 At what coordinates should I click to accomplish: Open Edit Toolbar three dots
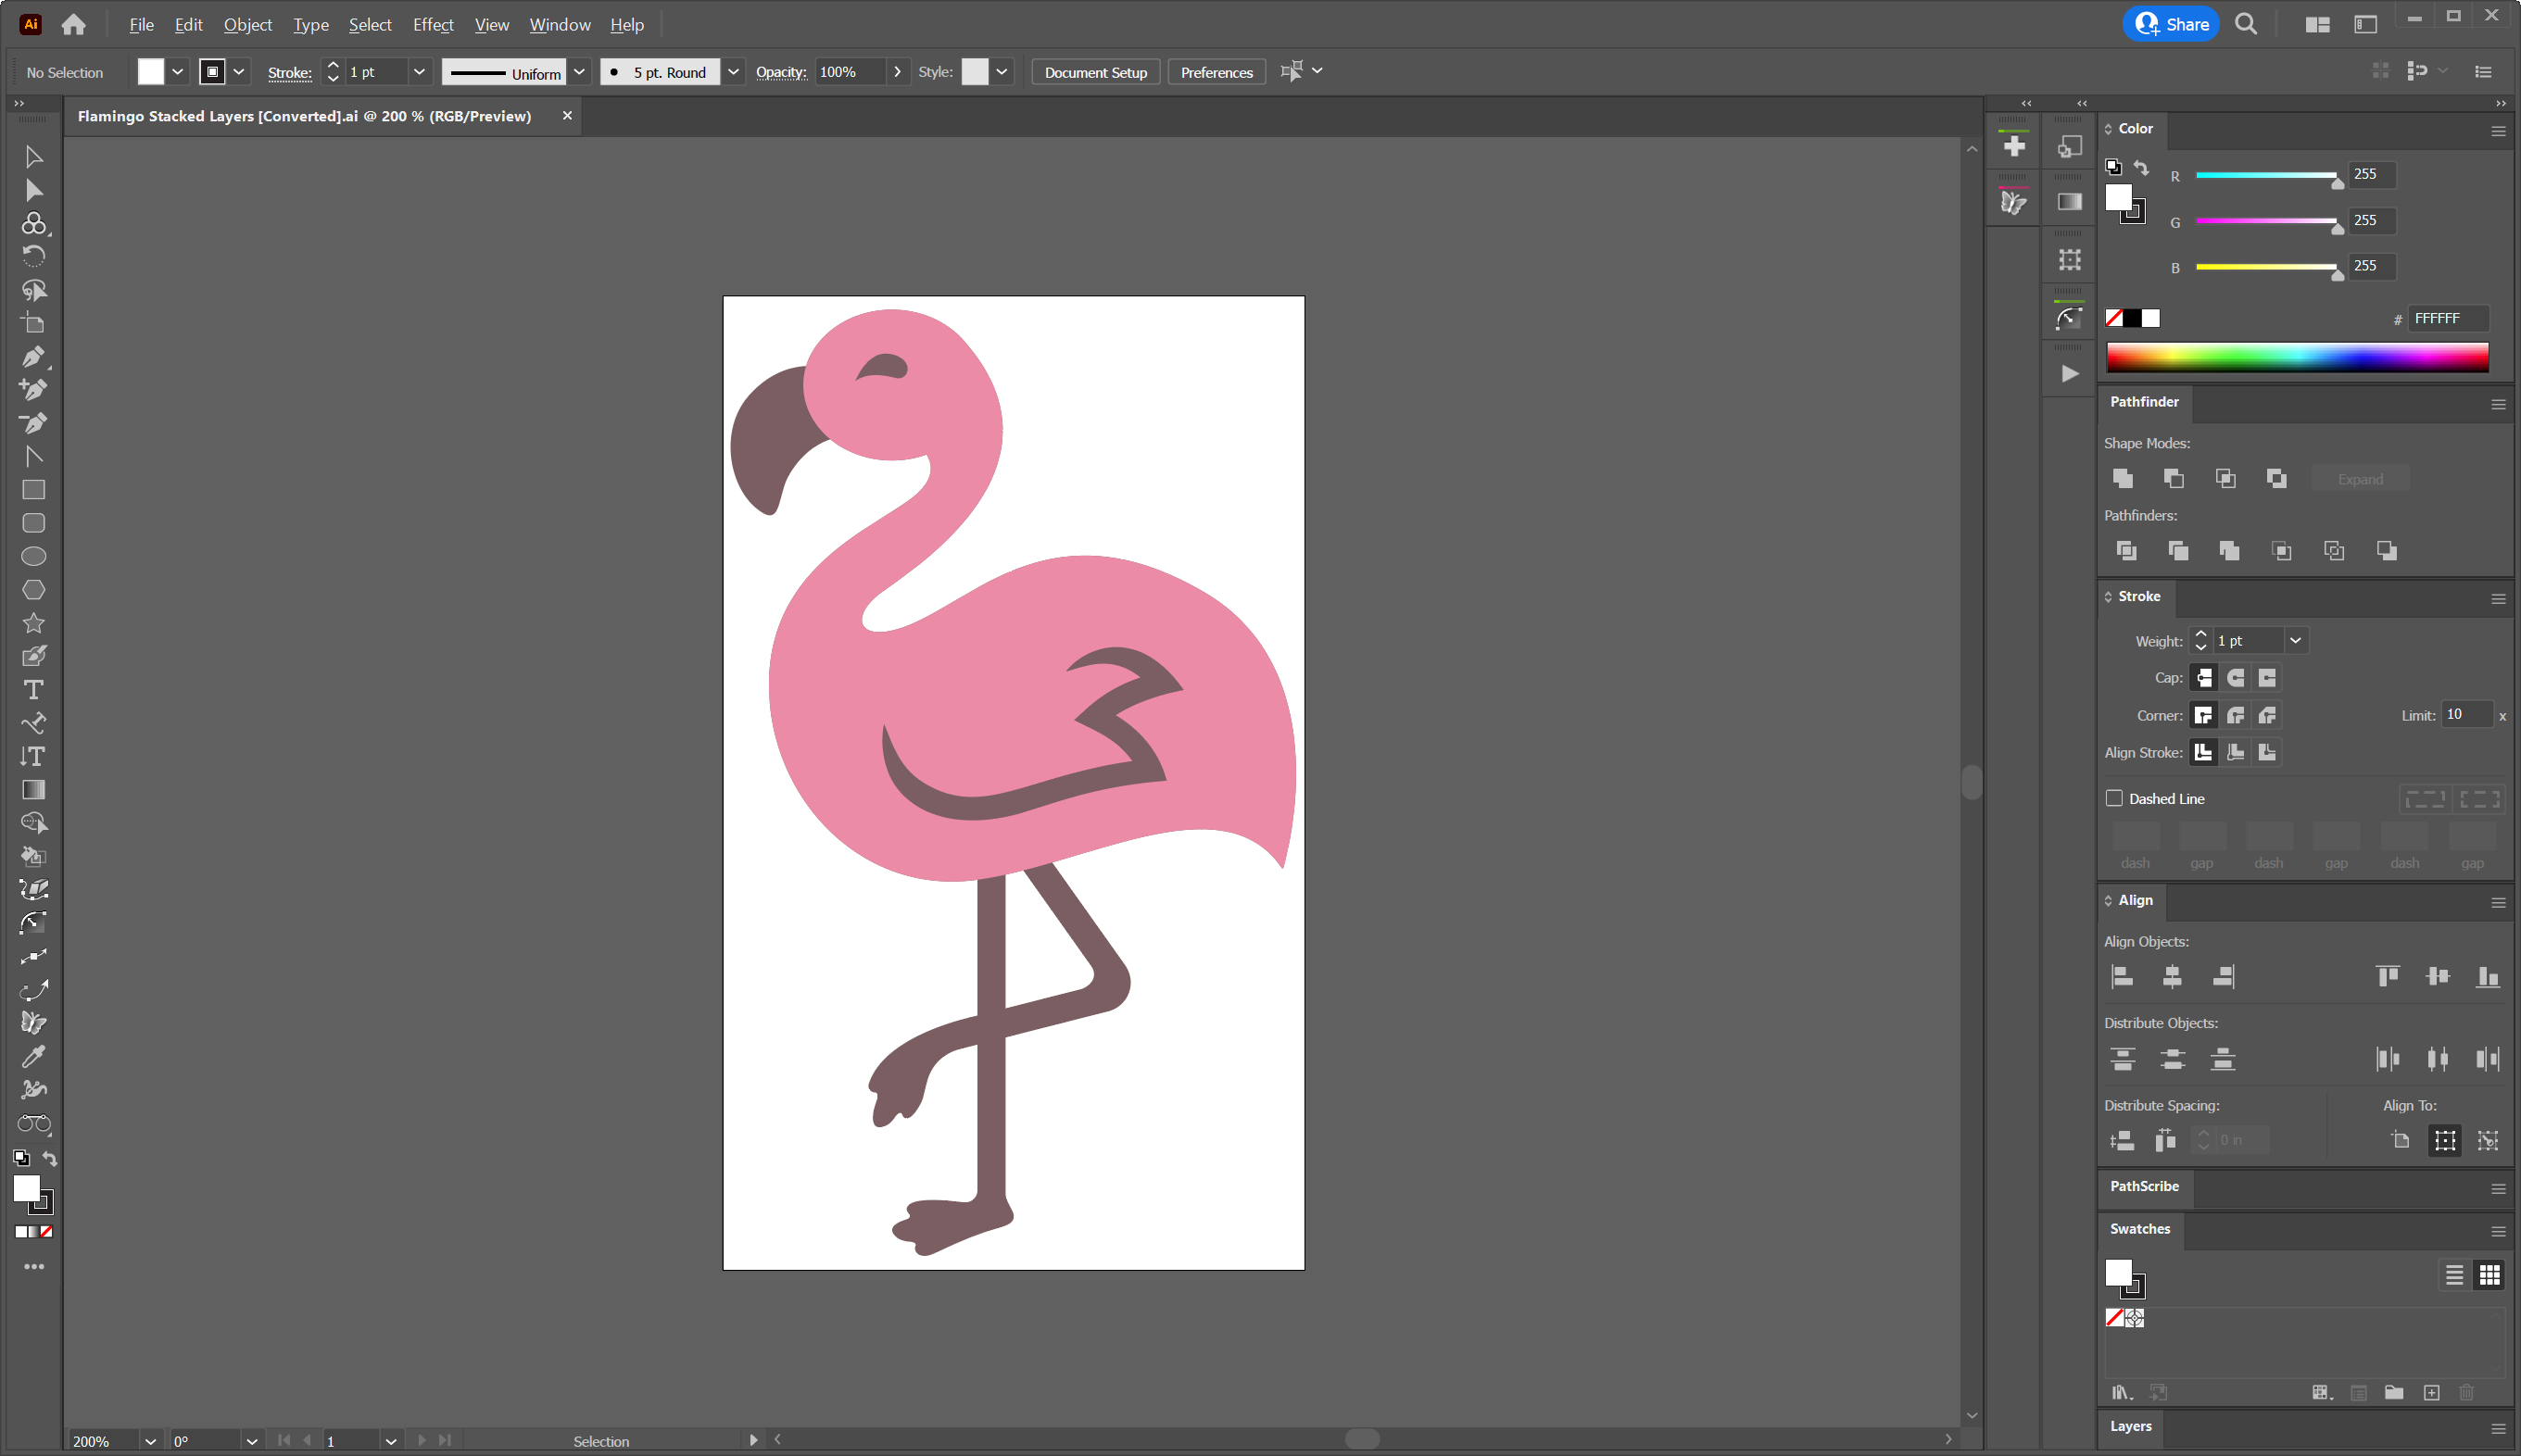point(34,1267)
